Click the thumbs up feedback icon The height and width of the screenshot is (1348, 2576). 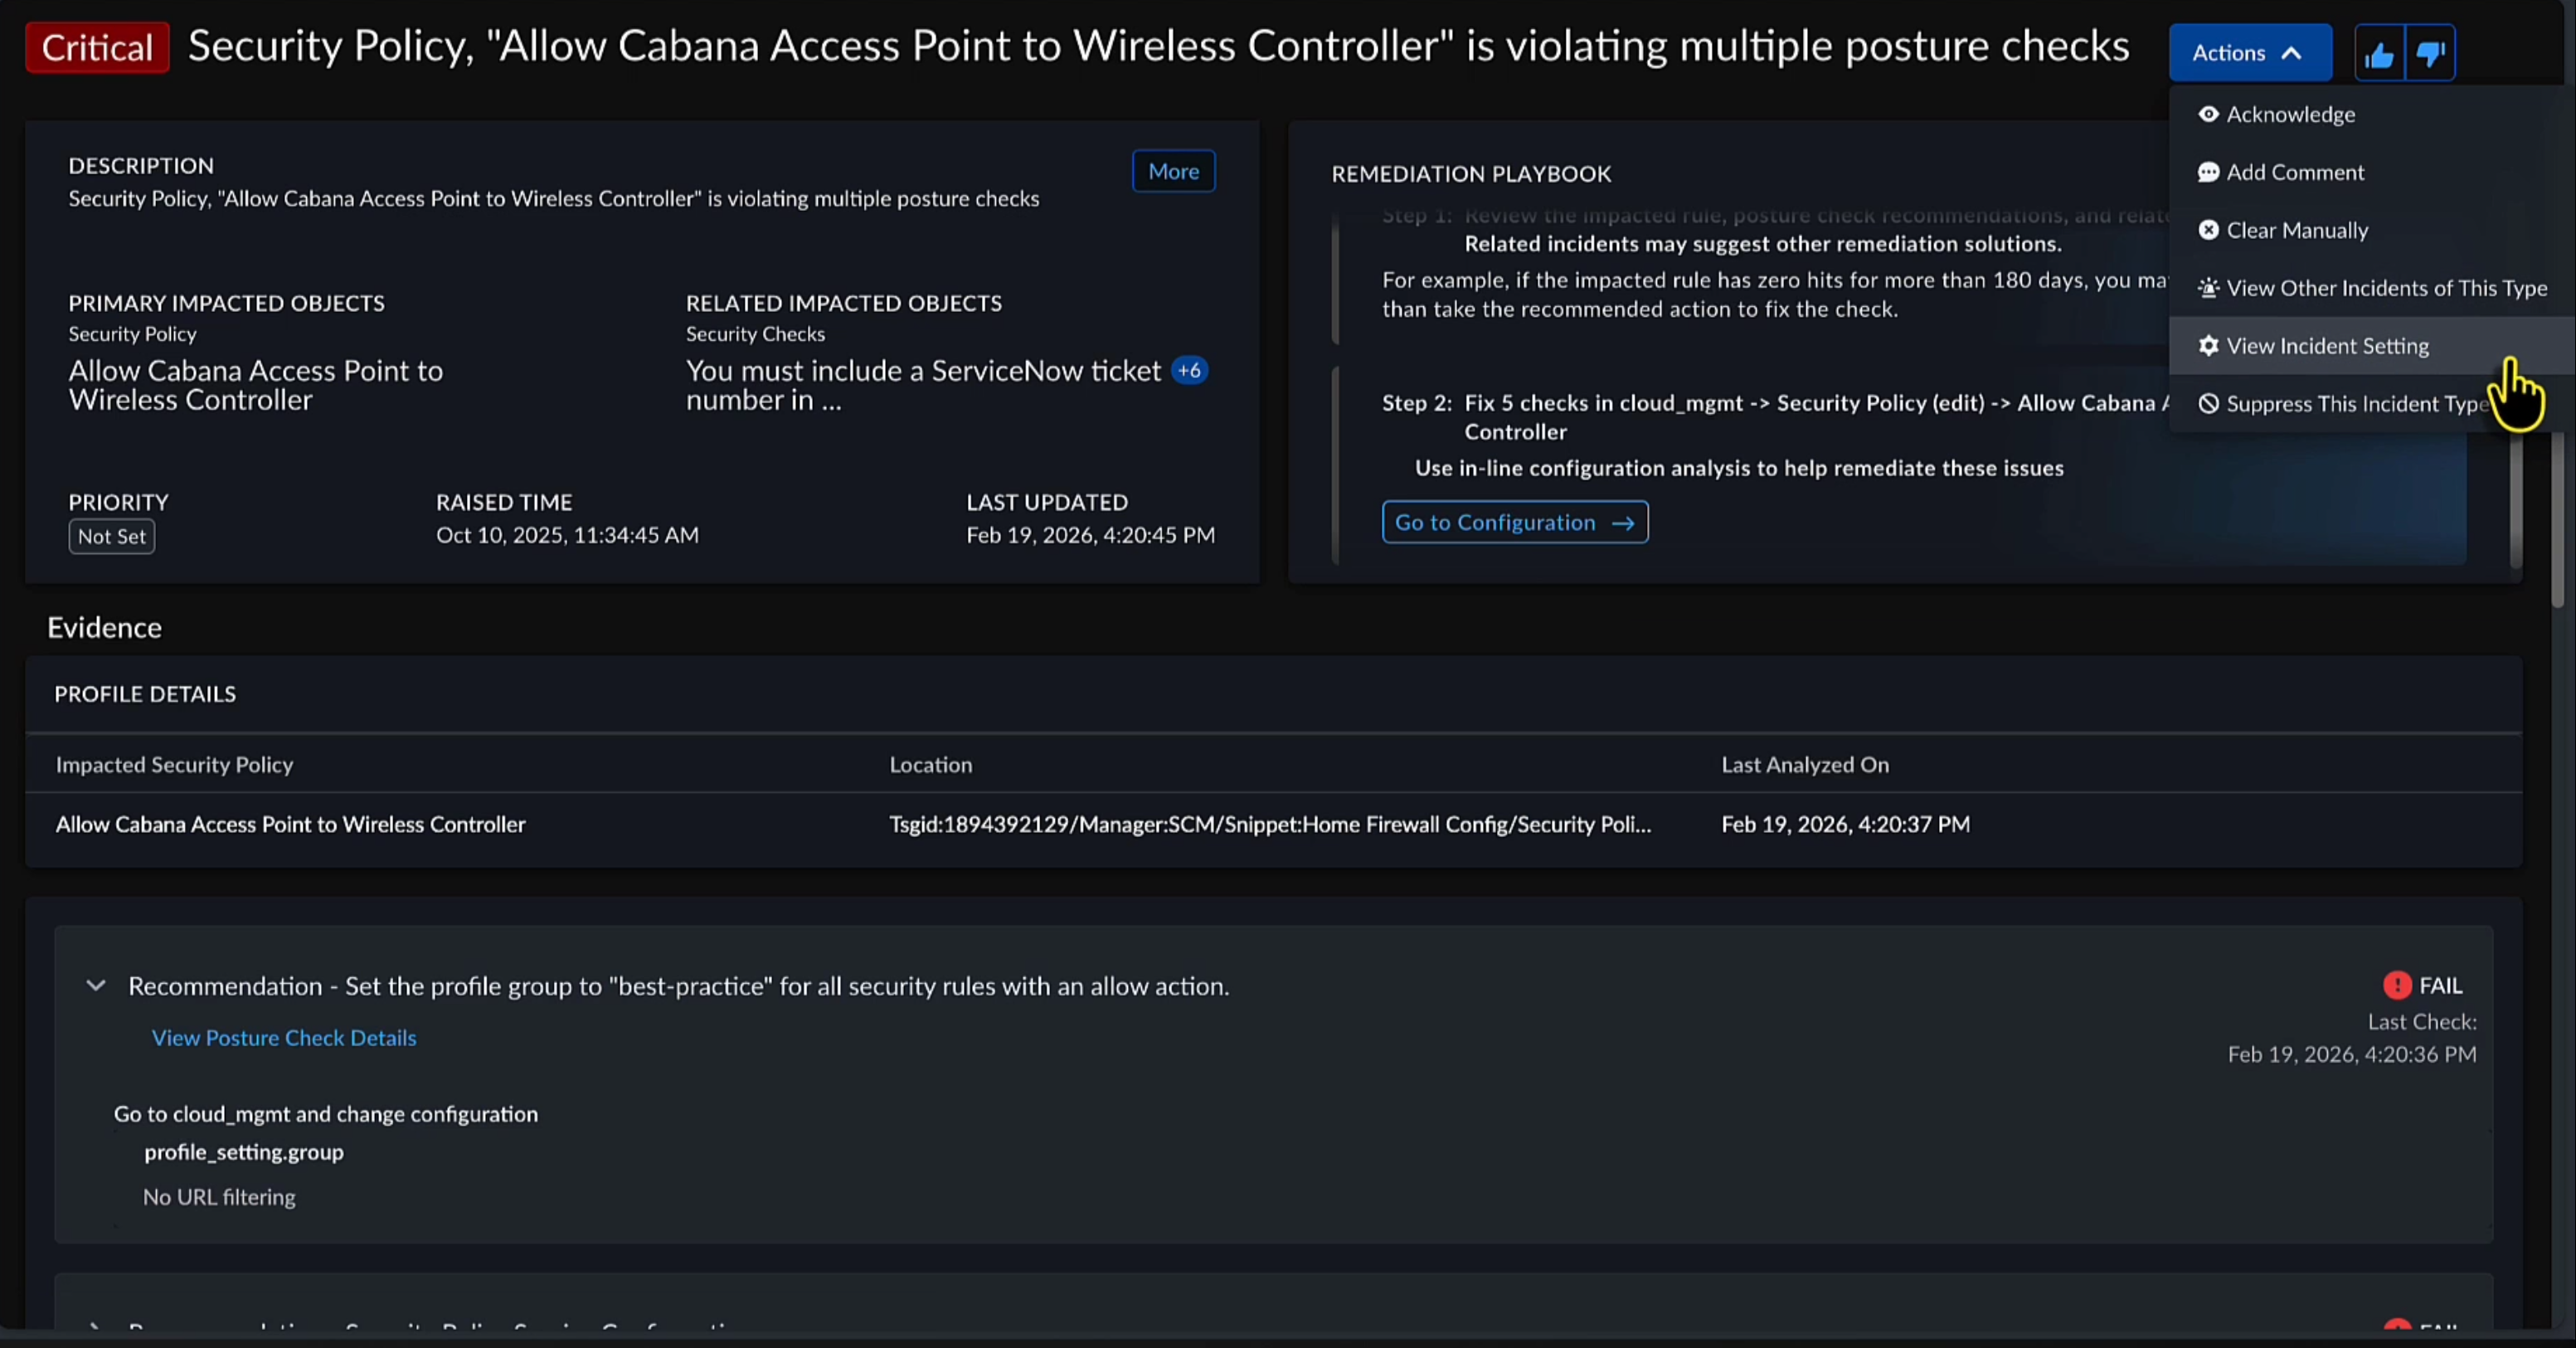tap(2379, 53)
